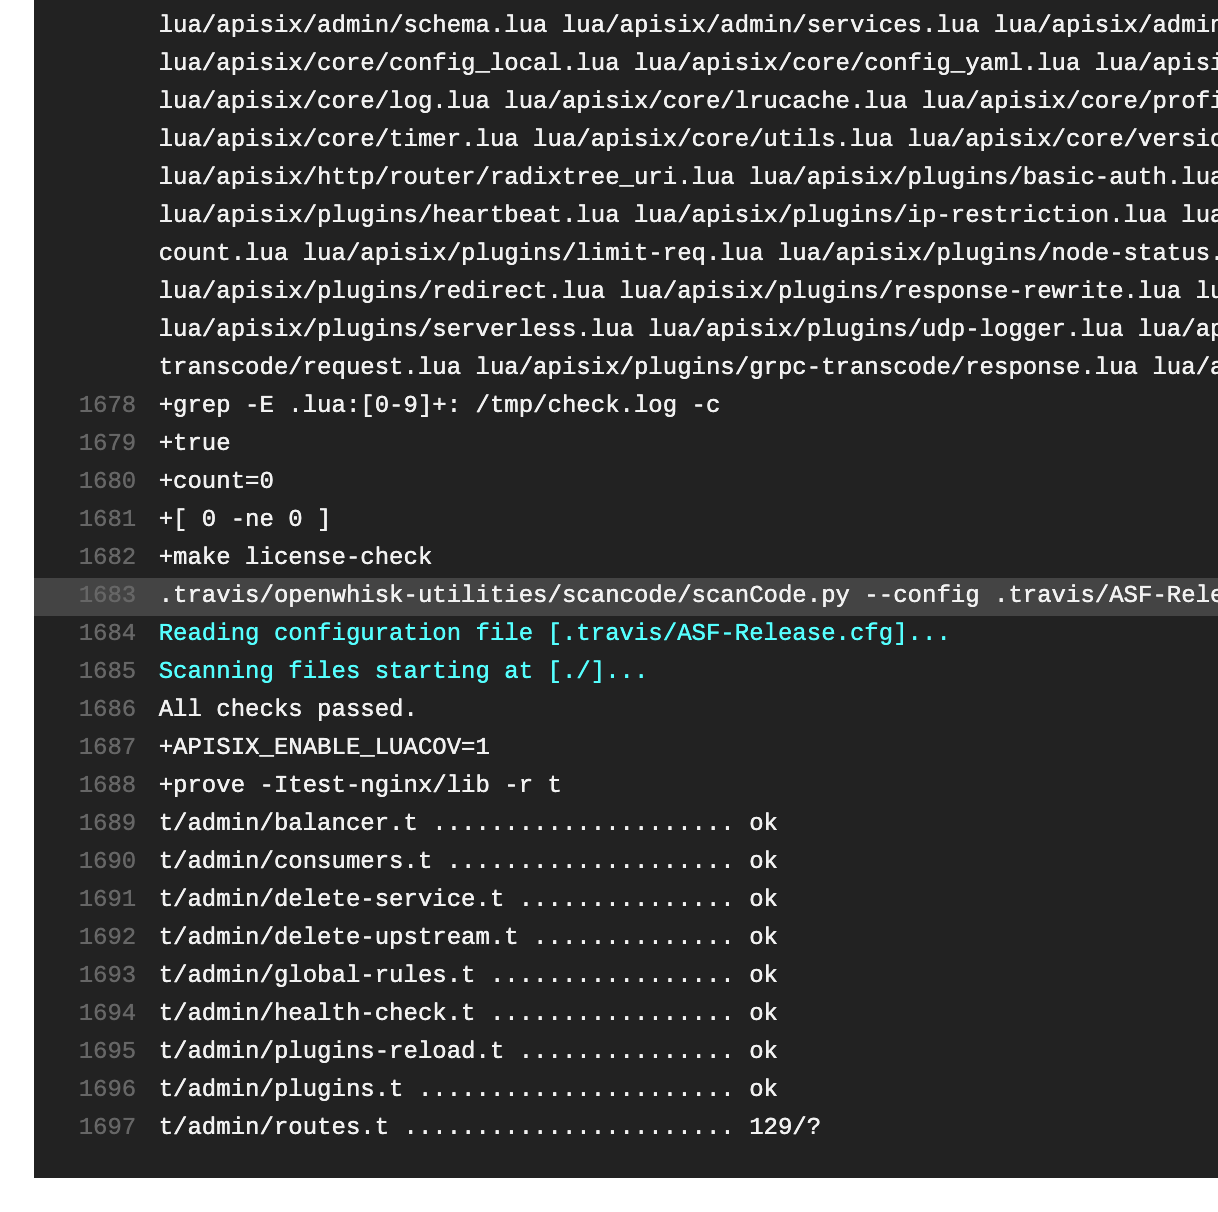Click the radixtree_uri.lua text line
The width and height of the screenshot is (1218, 1212).
[688, 177]
